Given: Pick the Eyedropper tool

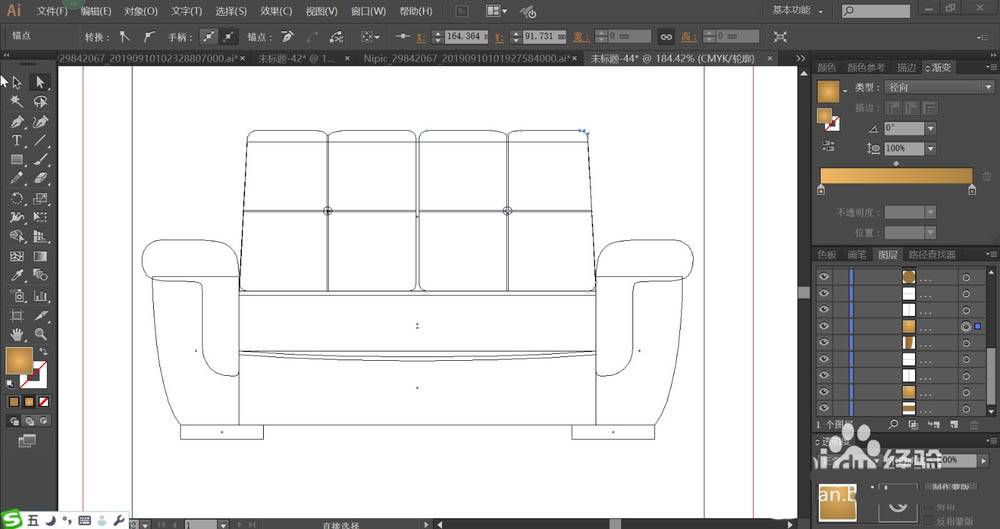Looking at the screenshot, I should click(x=17, y=275).
